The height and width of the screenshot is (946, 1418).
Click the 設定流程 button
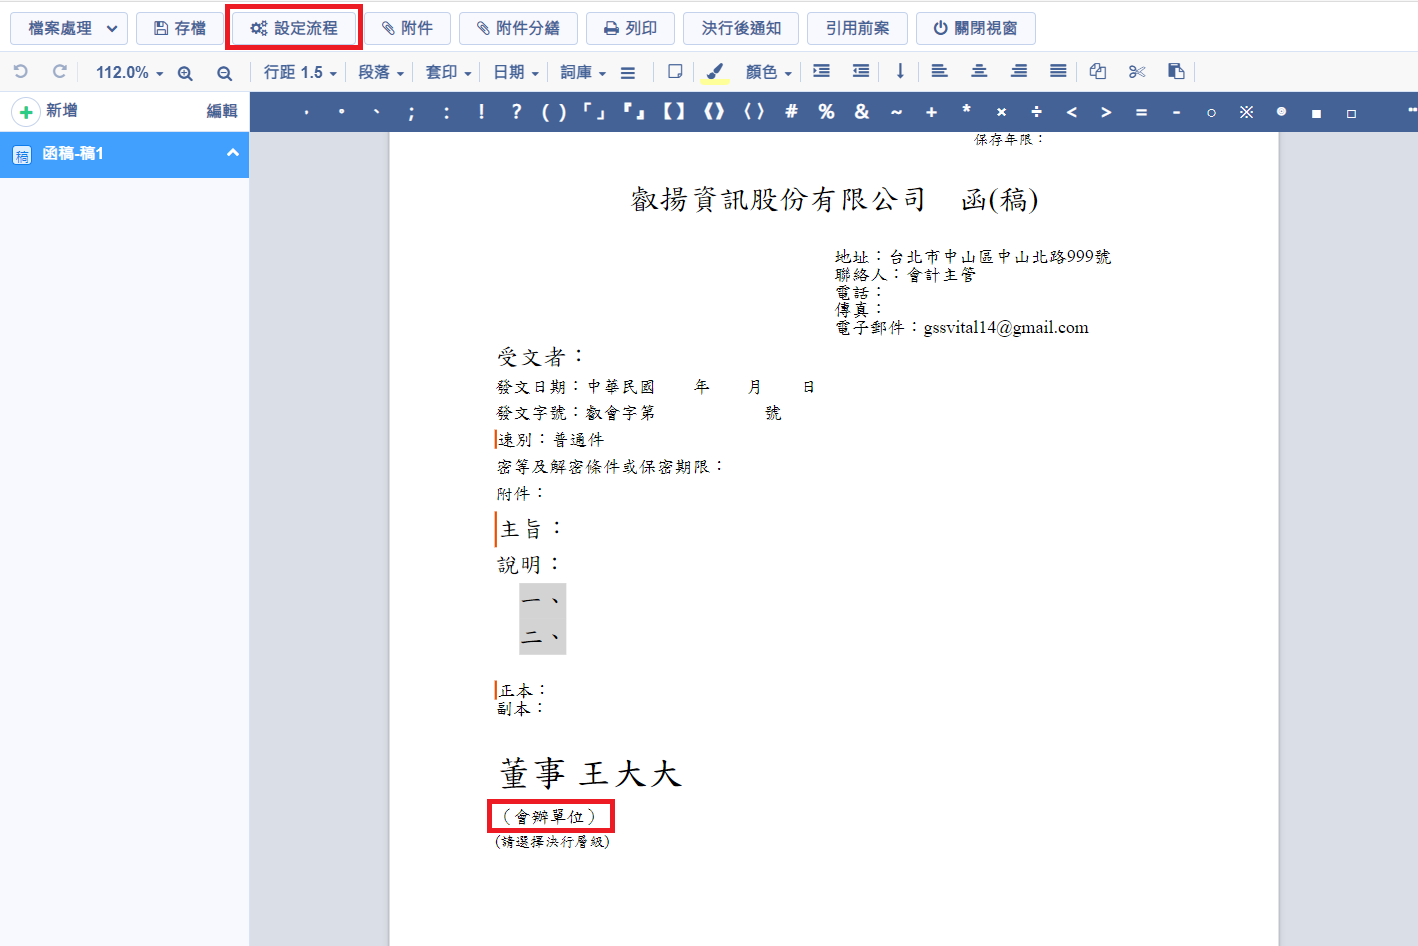[x=294, y=28]
